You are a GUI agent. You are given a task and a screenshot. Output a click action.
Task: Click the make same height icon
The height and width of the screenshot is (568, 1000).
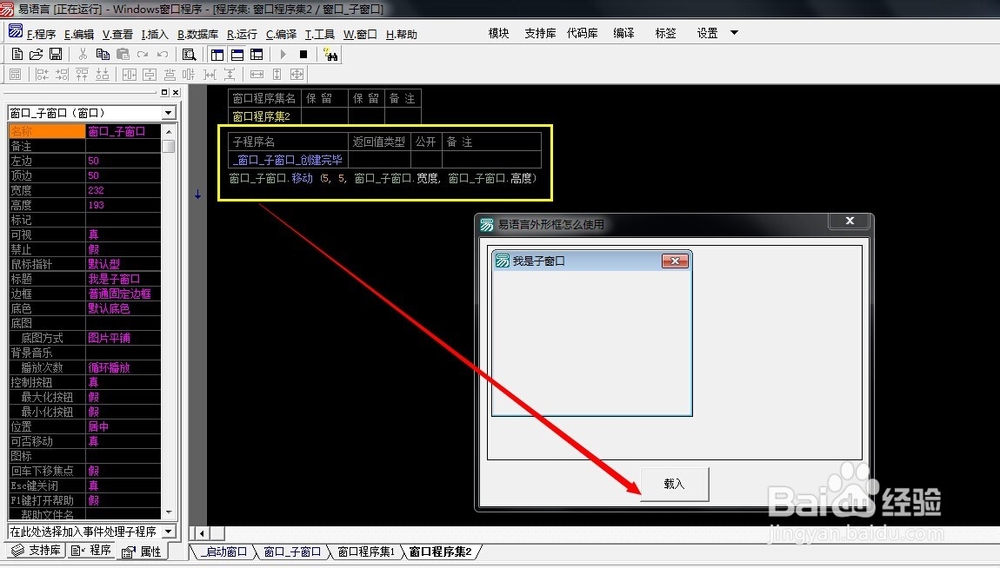click(277, 75)
